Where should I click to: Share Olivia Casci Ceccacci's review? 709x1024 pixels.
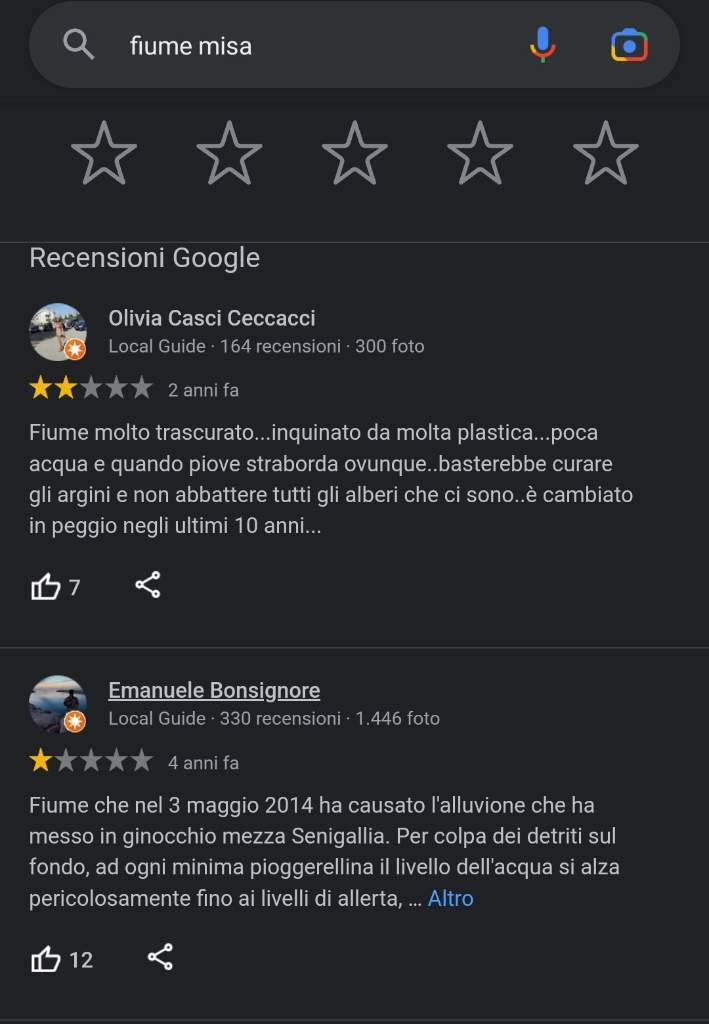(148, 584)
